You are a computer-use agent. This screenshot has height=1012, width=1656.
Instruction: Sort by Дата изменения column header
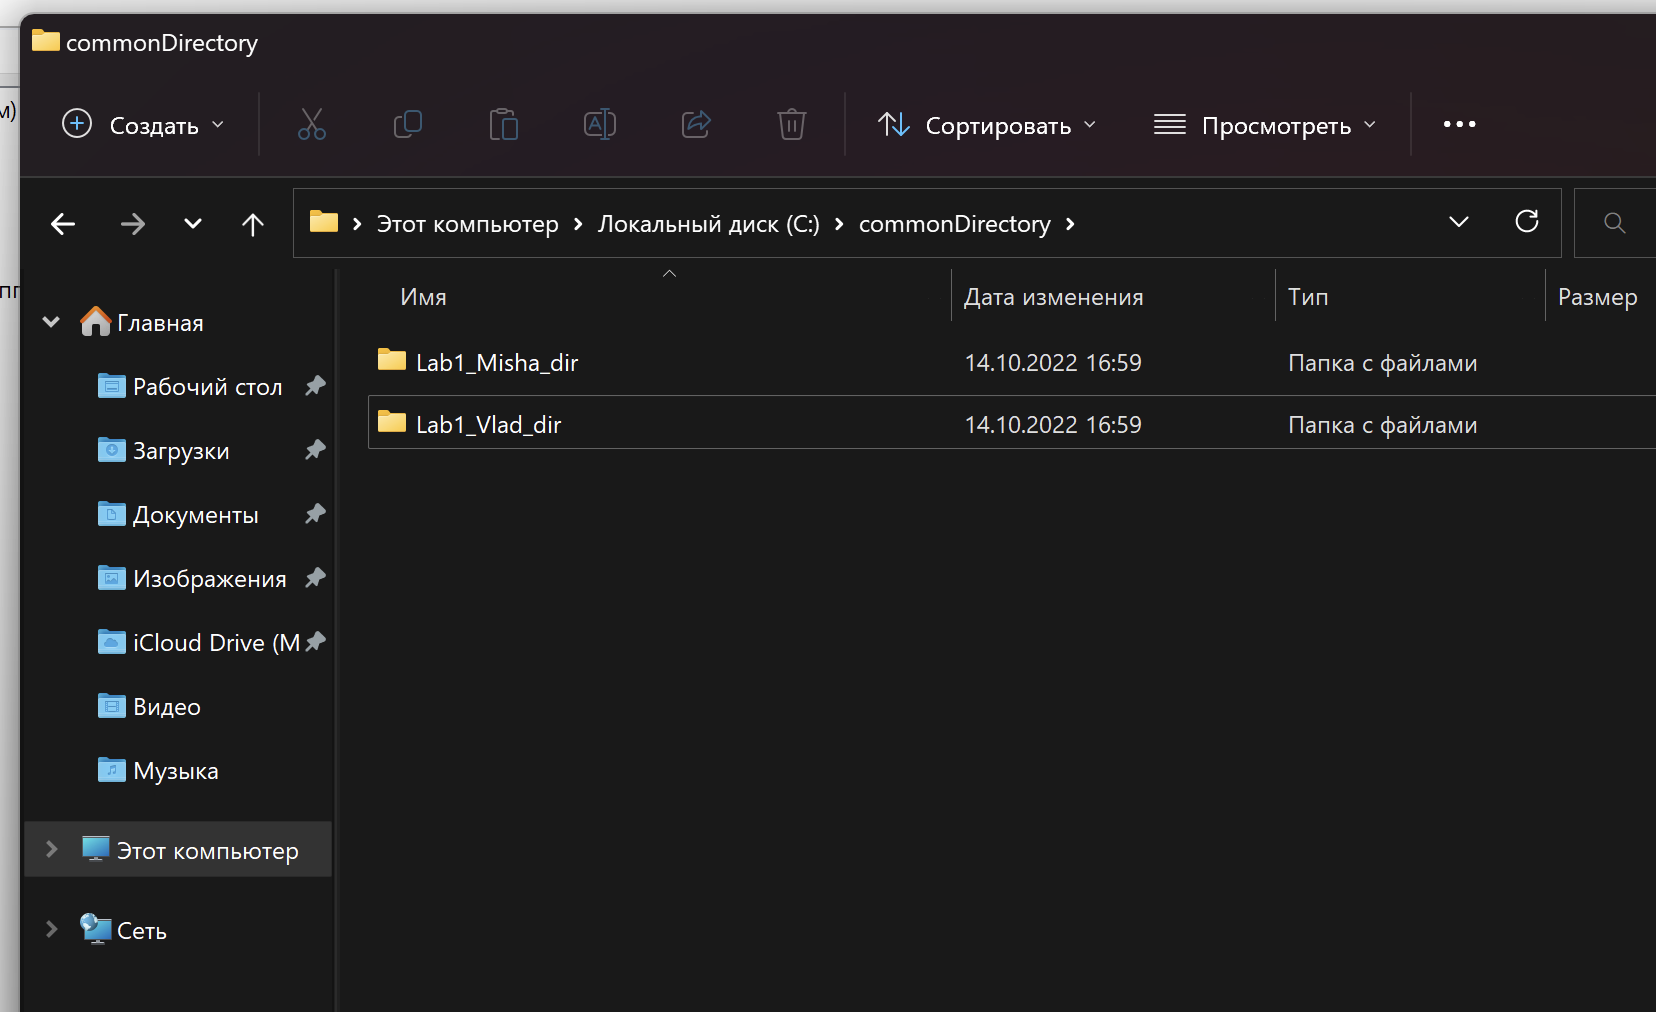pyautogui.click(x=1053, y=297)
